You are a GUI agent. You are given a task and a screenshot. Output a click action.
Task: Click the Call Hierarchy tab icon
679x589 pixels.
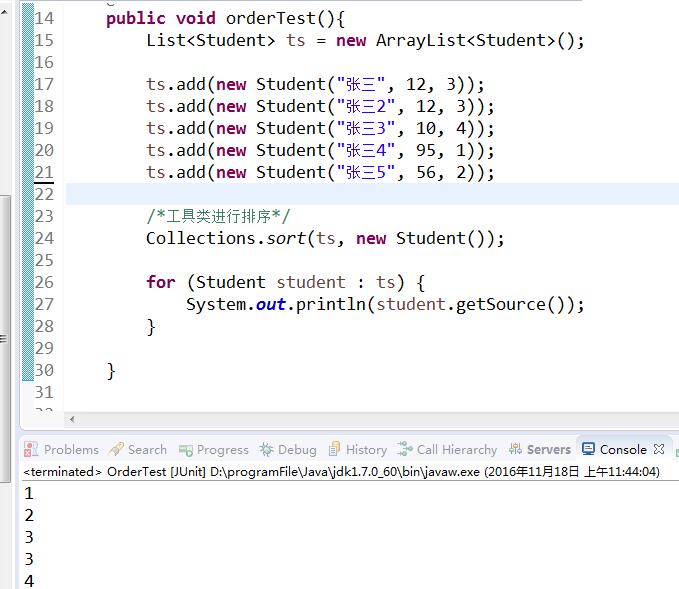[405, 449]
